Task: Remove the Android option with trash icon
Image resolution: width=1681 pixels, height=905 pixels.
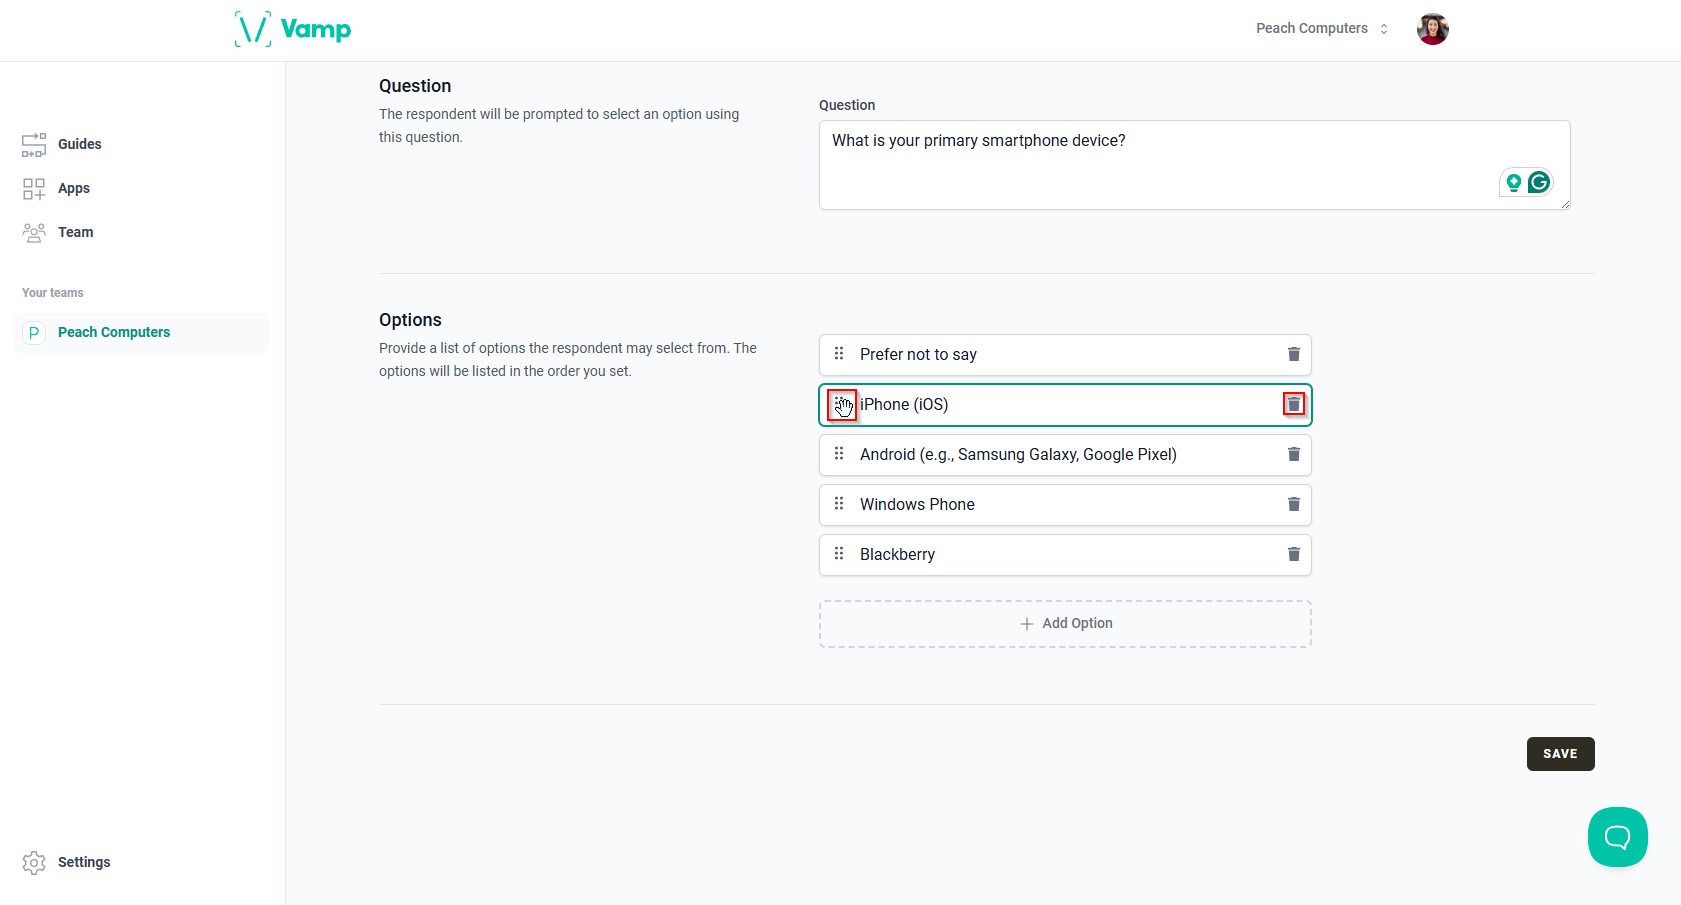Action: (1293, 454)
